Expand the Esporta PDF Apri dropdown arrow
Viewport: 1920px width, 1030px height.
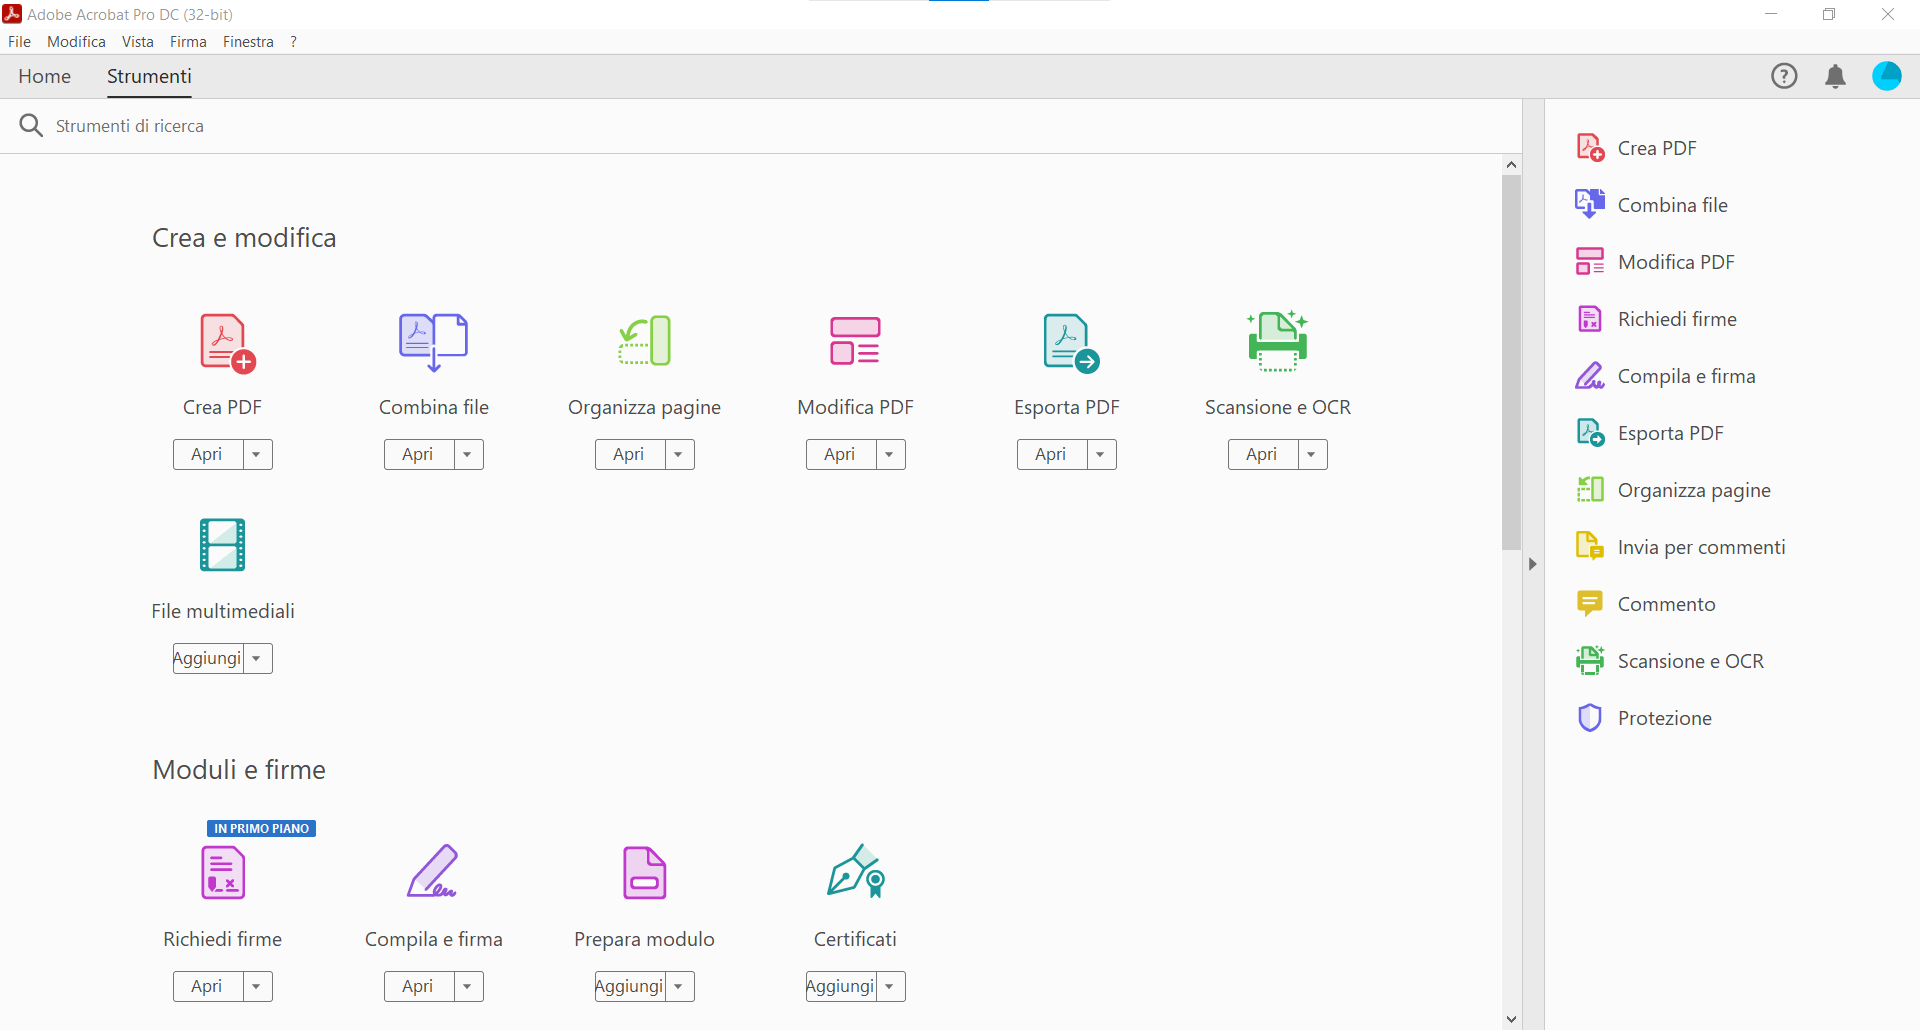coord(1101,455)
